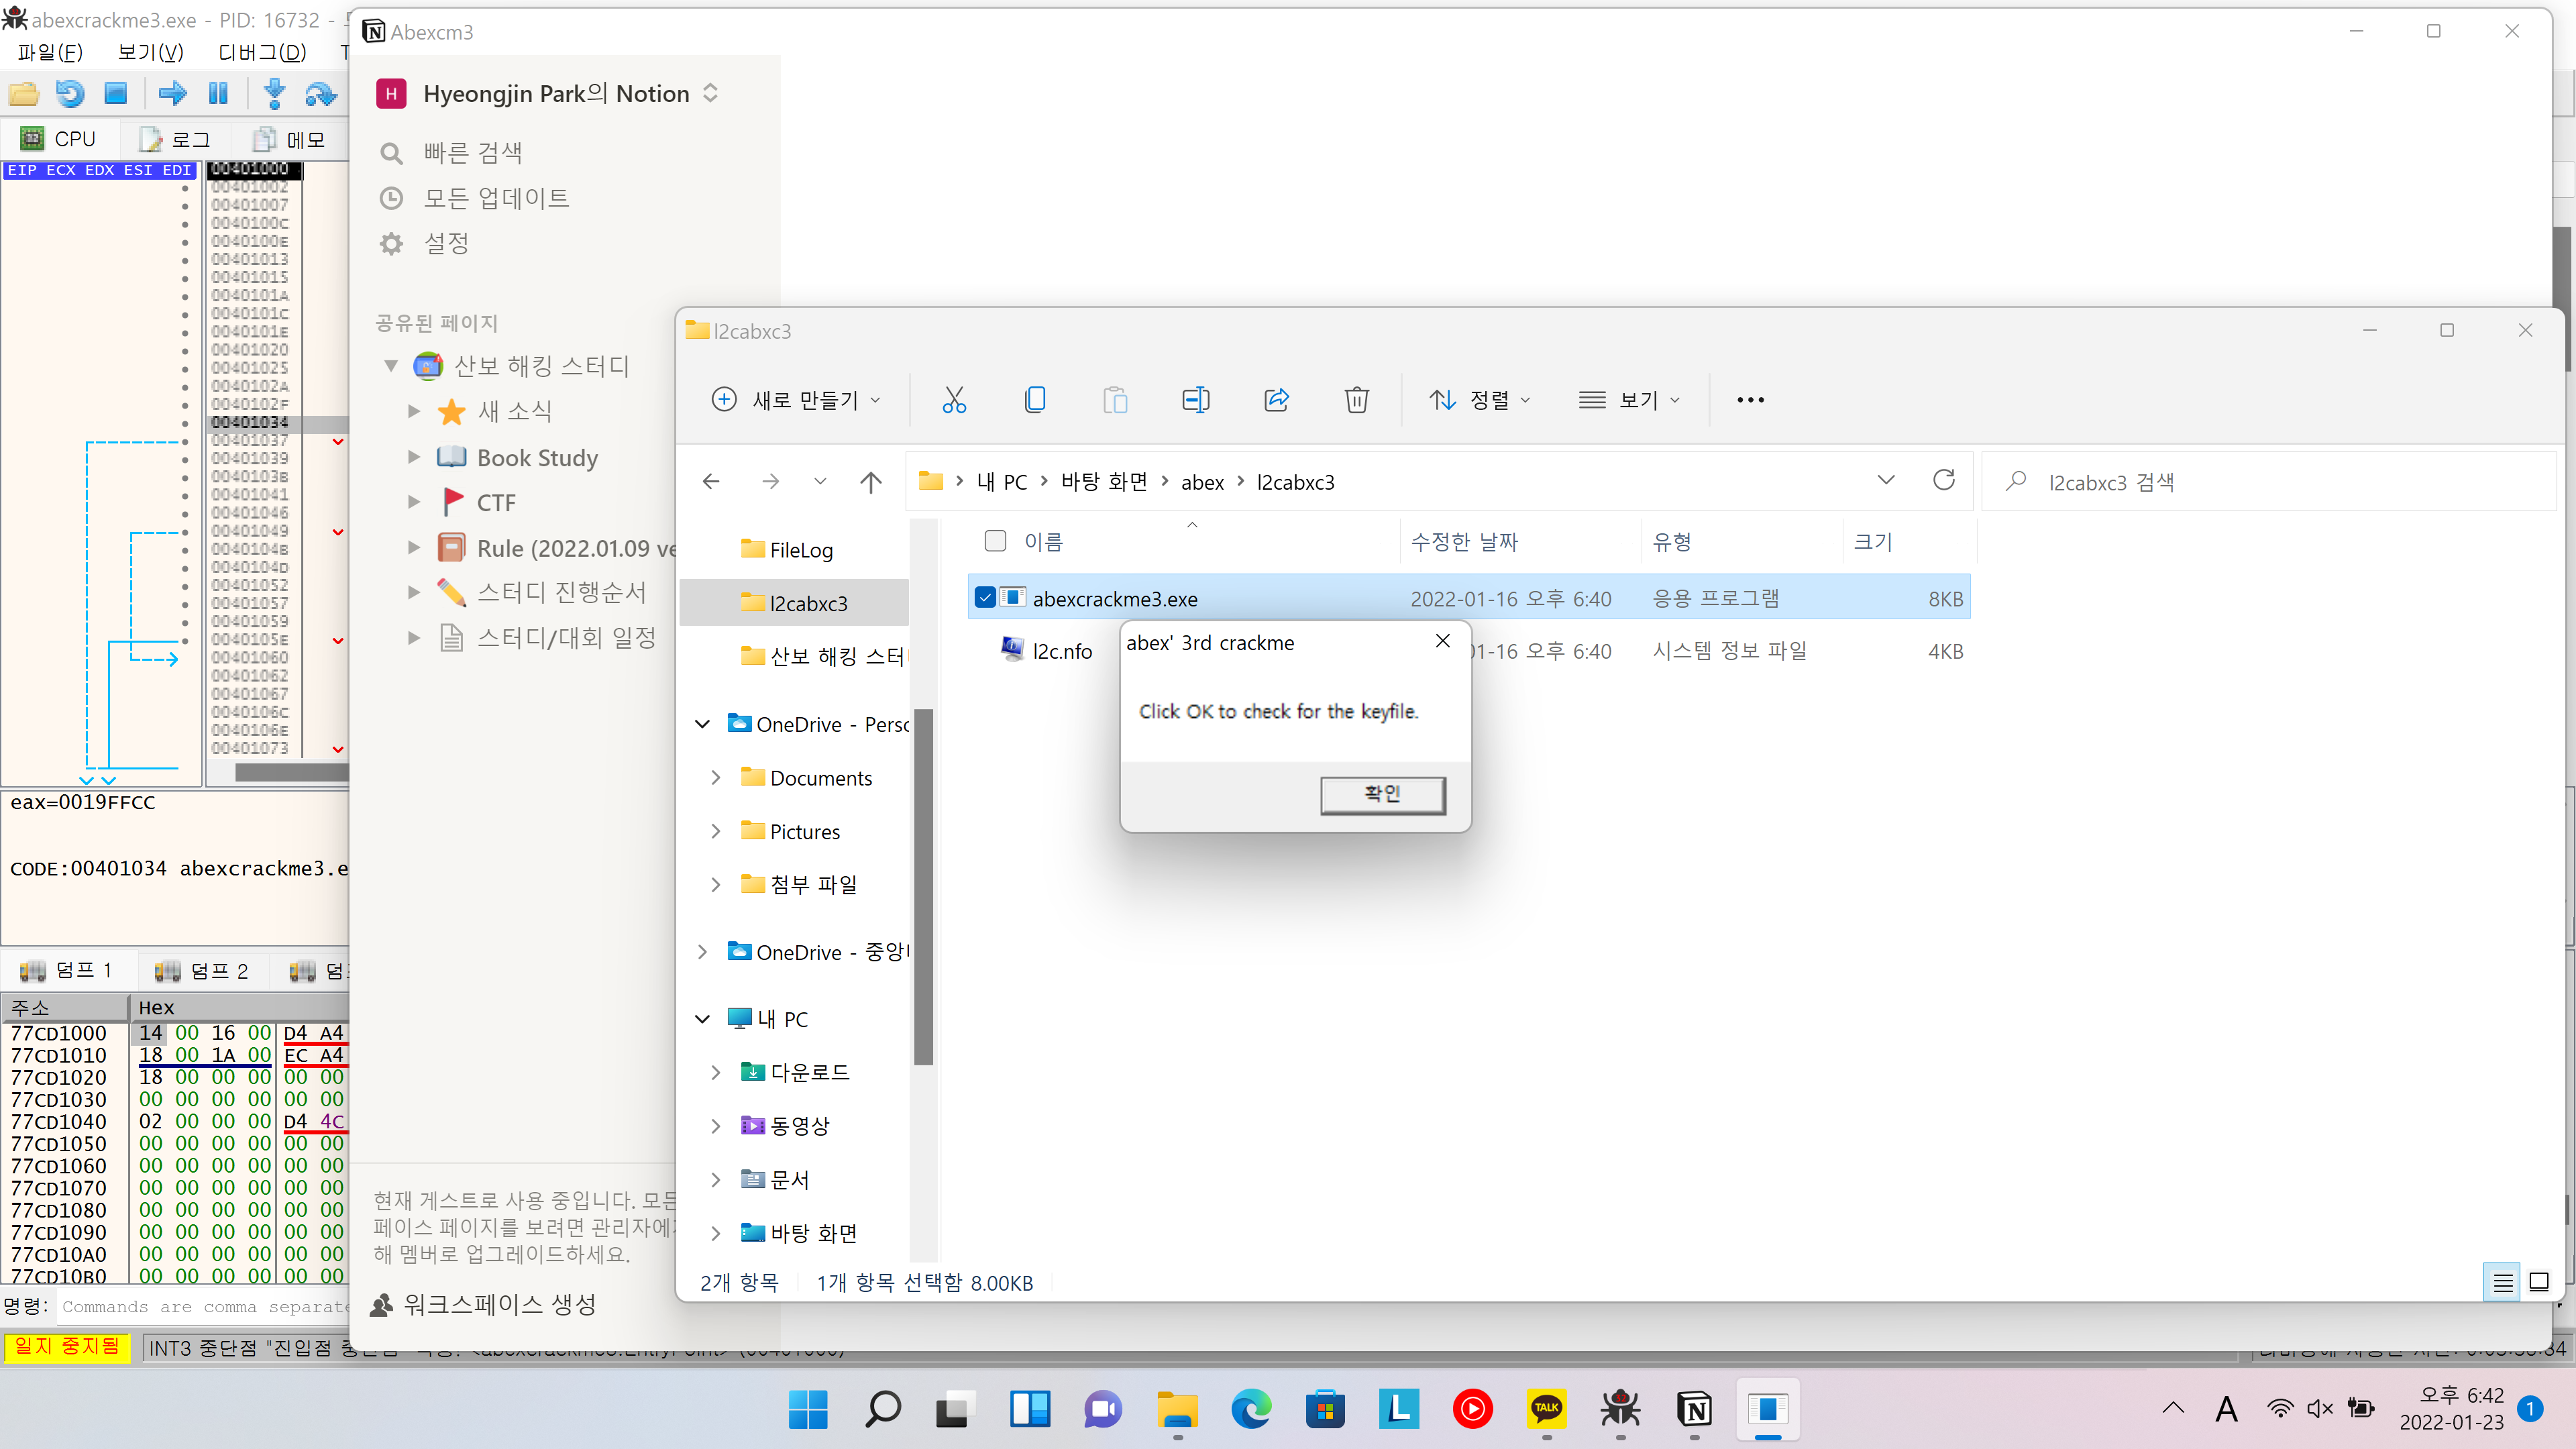
Task: Go up one folder level in Explorer
Action: pyautogui.click(x=871, y=482)
